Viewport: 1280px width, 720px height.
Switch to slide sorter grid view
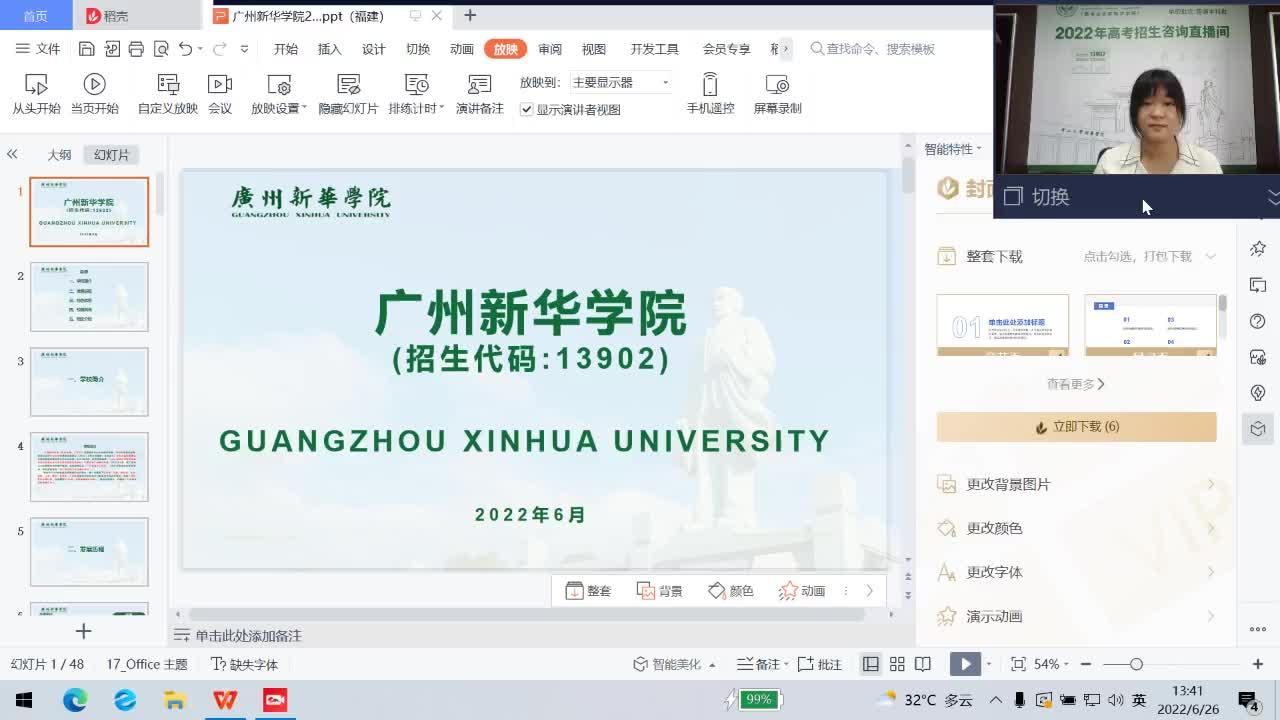897,664
